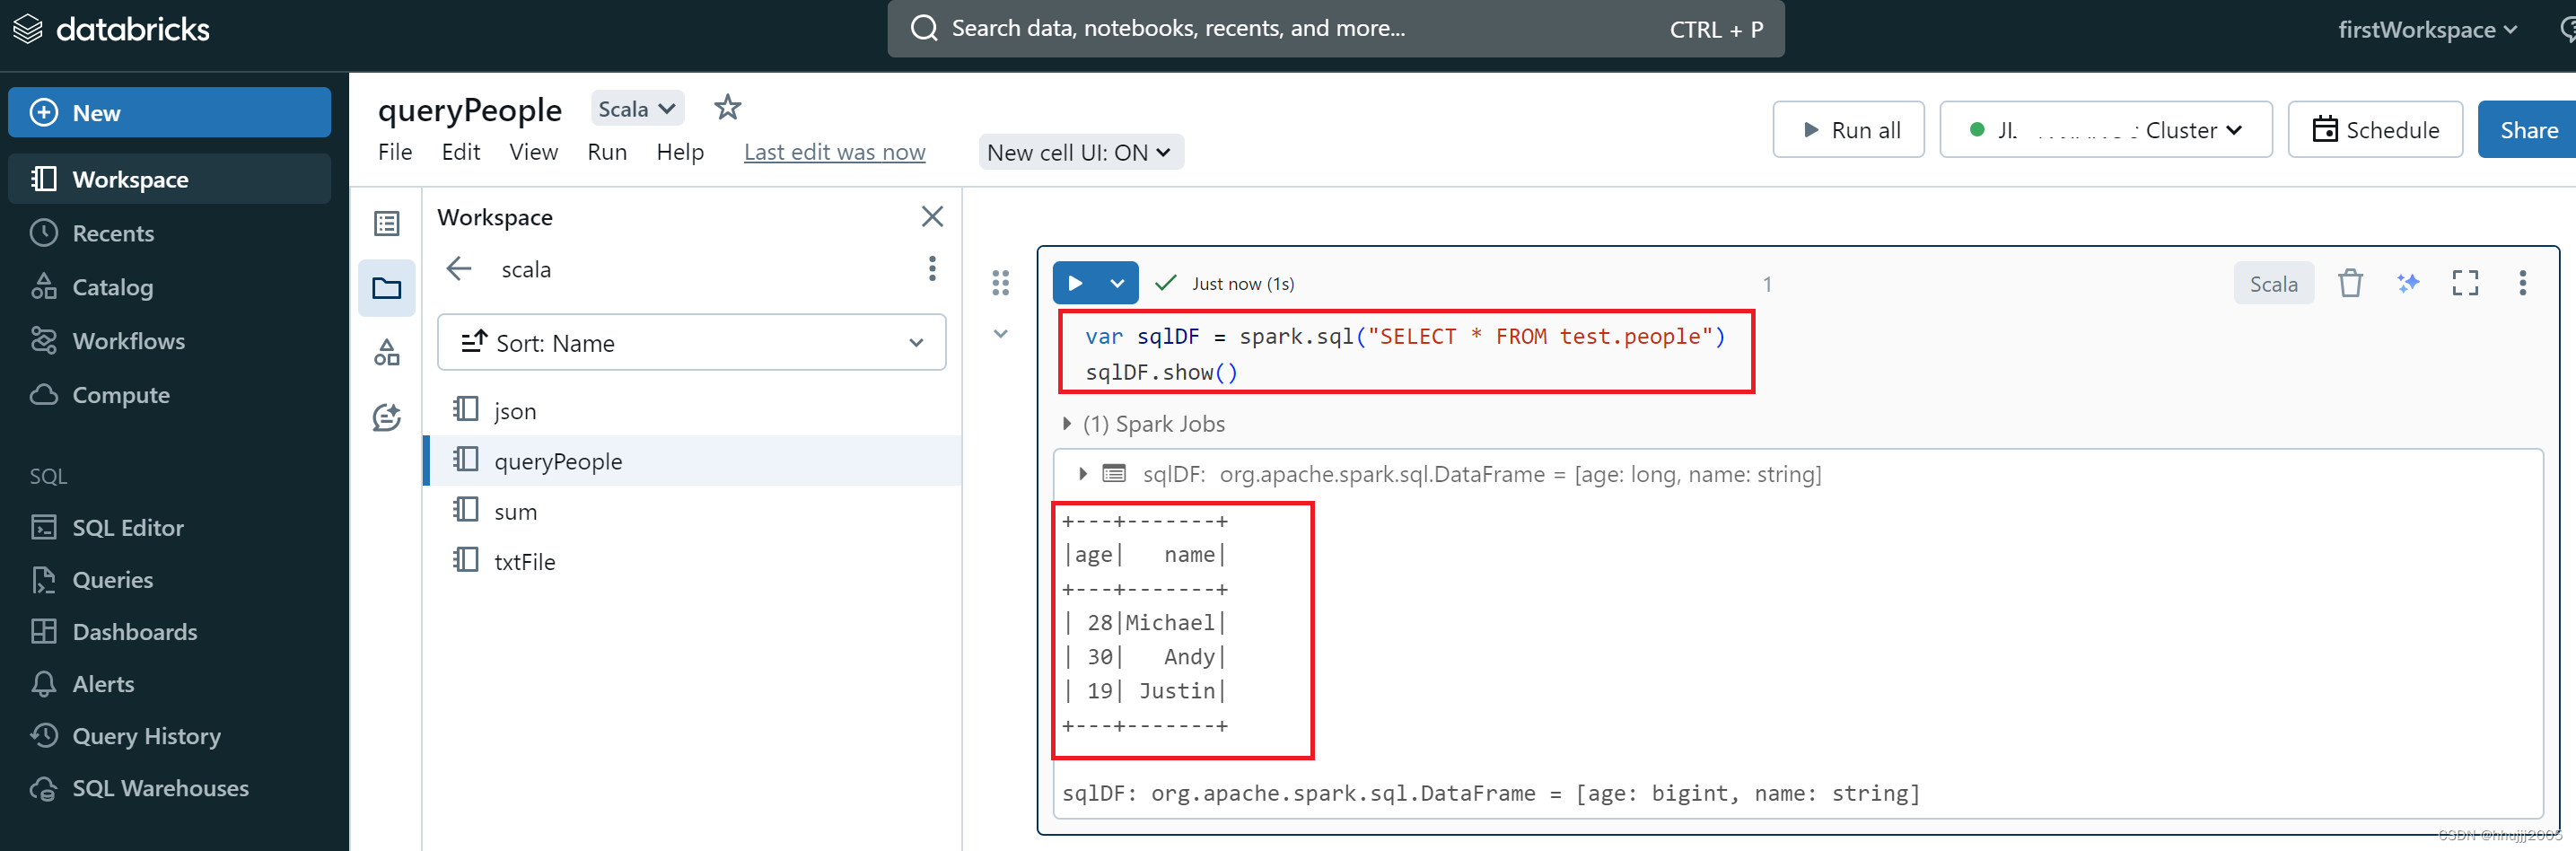Click the Michael row in output
Image resolution: width=2576 pixels, height=851 pixels.
coord(1145,623)
